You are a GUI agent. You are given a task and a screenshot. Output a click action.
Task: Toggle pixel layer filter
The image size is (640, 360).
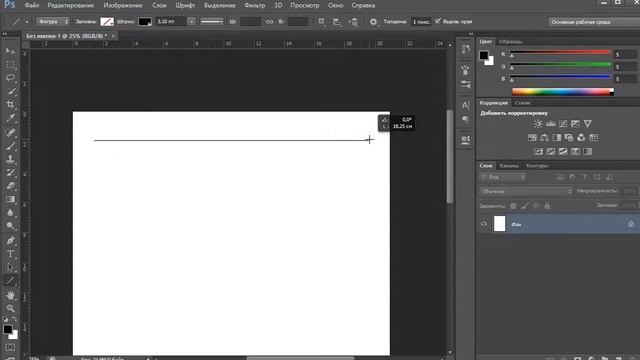(560, 177)
